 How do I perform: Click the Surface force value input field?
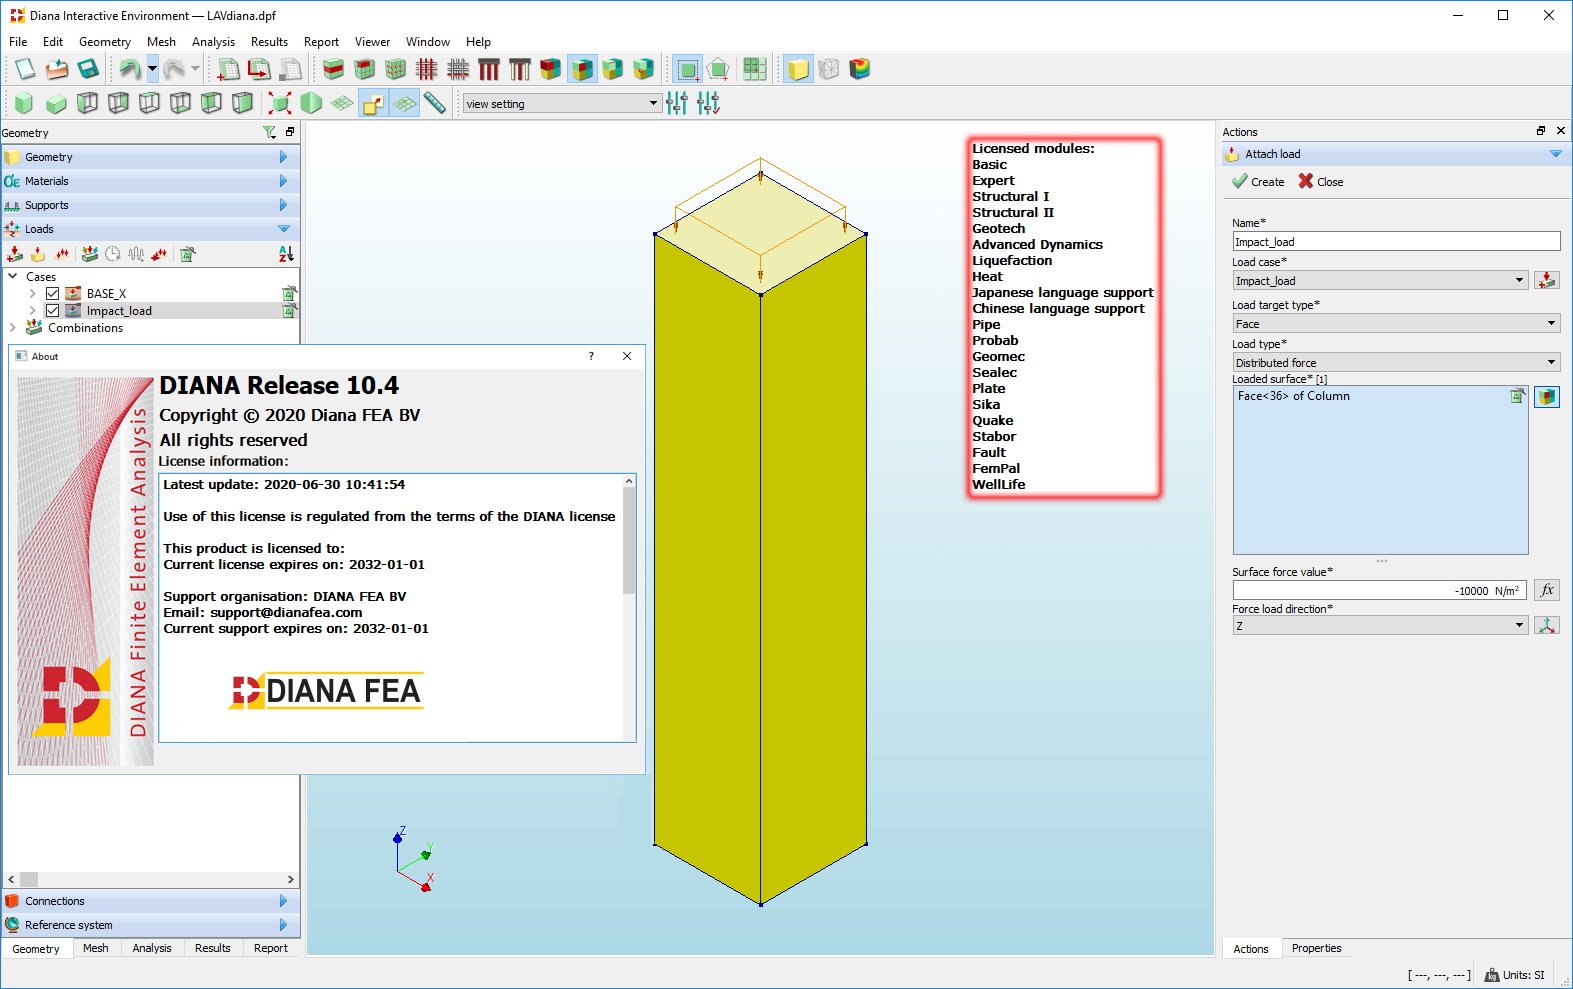coord(1378,591)
